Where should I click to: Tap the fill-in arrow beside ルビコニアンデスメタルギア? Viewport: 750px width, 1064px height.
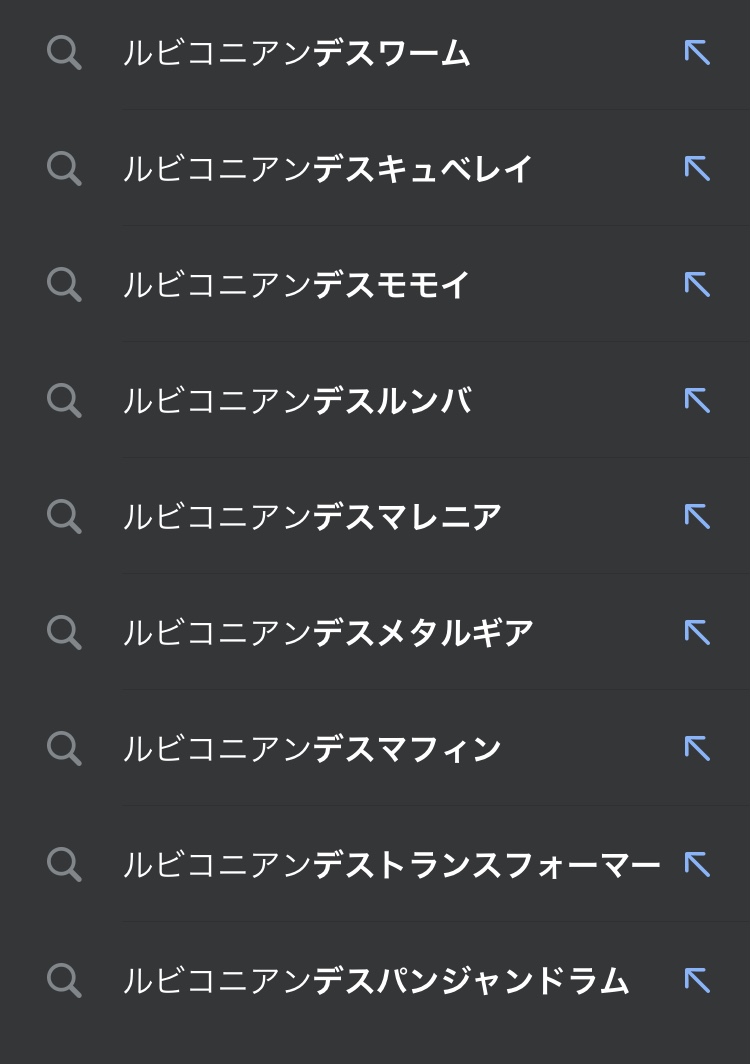click(697, 633)
